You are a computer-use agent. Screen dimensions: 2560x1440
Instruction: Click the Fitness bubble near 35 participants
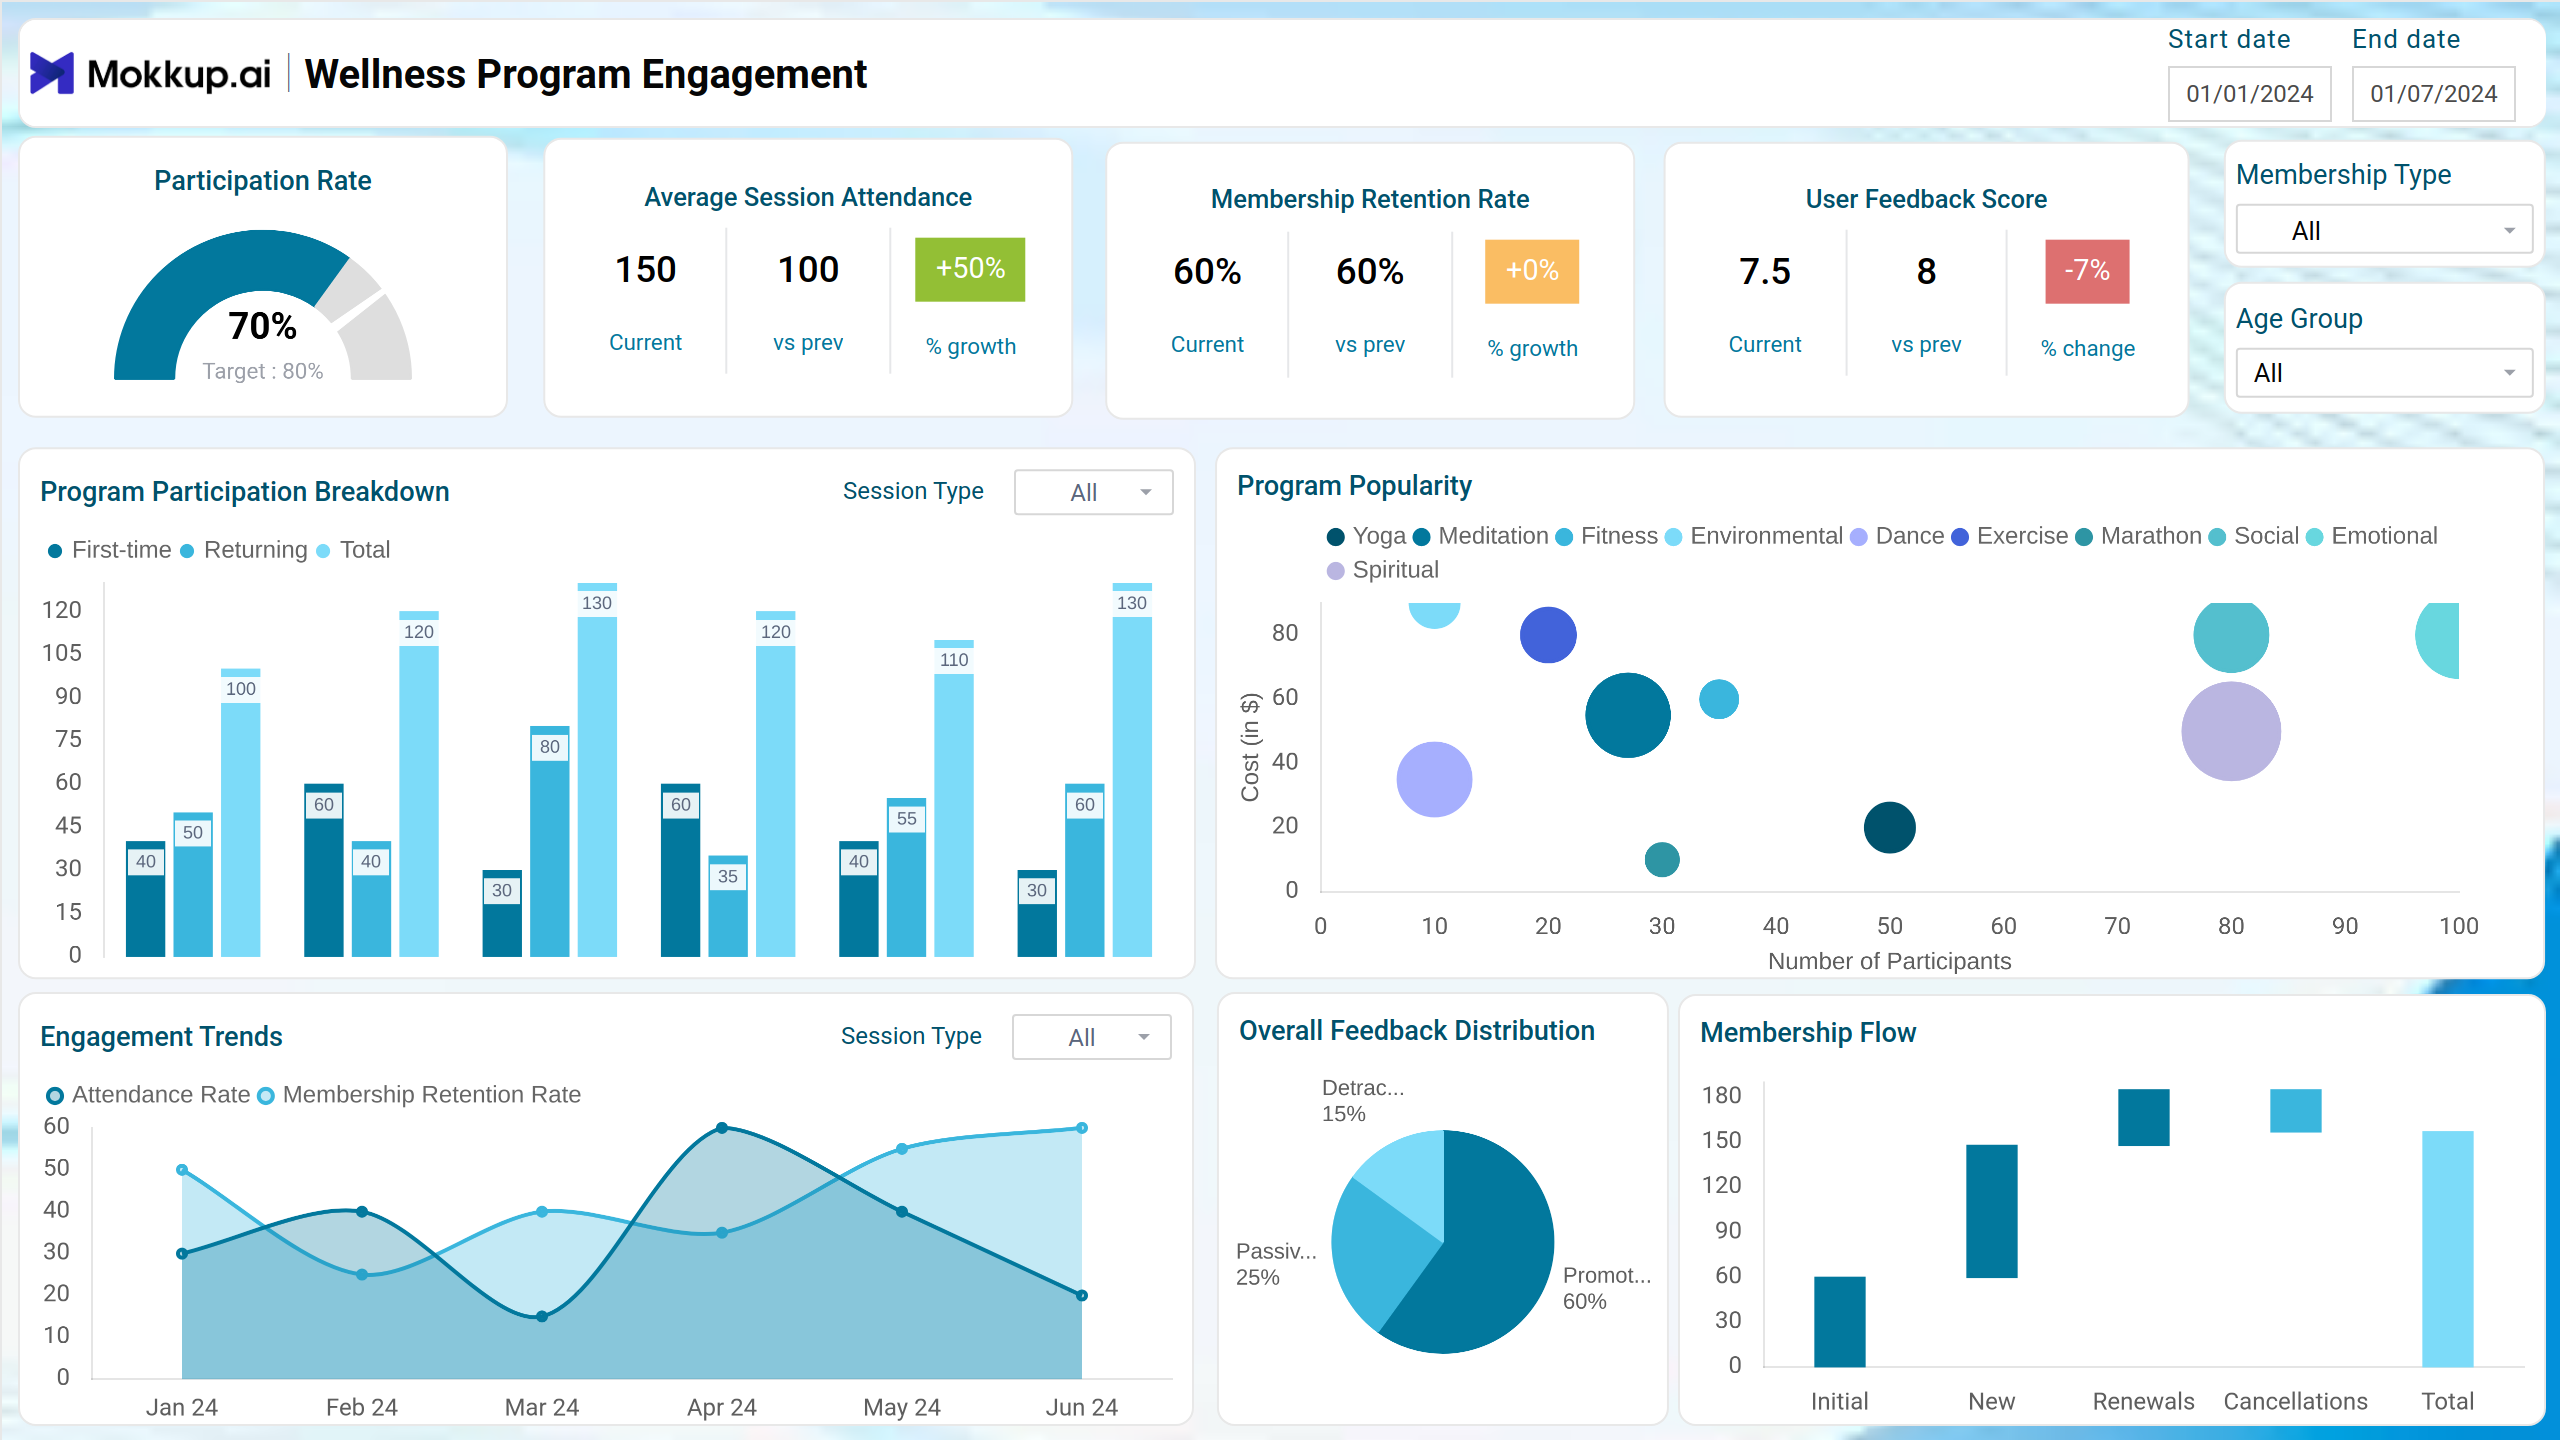[x=1719, y=699]
